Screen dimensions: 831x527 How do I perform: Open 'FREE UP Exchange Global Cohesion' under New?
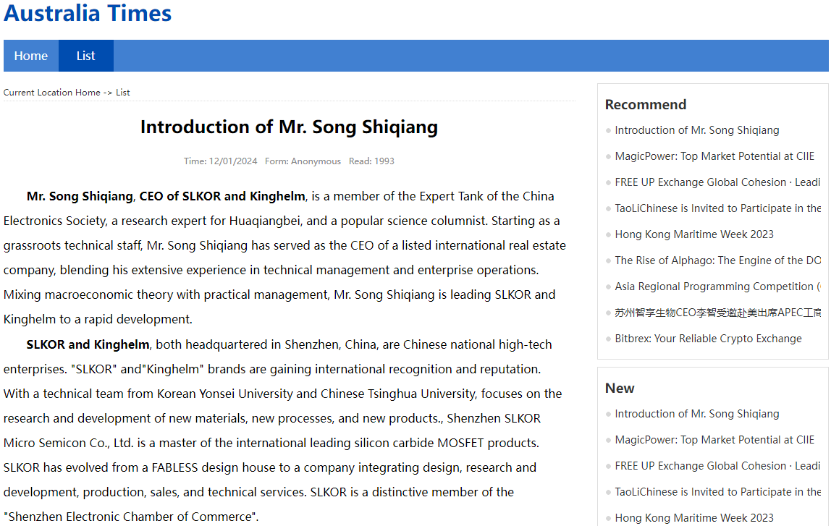[718, 466]
